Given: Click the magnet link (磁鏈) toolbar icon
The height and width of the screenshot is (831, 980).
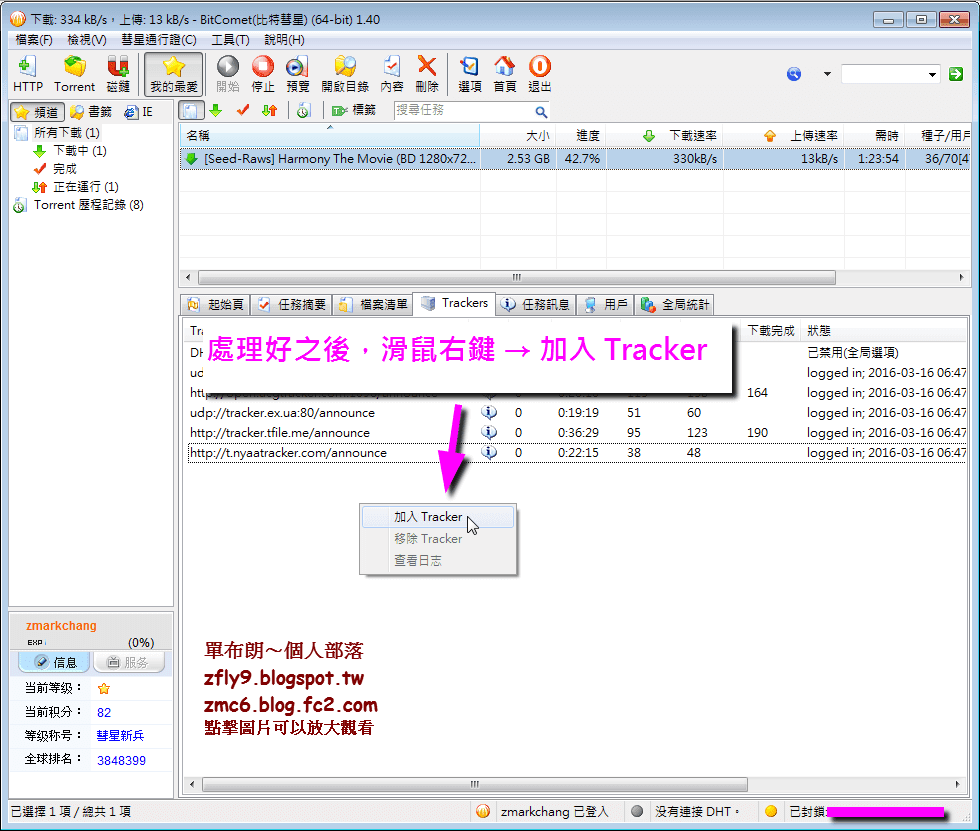Looking at the screenshot, I should 118,74.
